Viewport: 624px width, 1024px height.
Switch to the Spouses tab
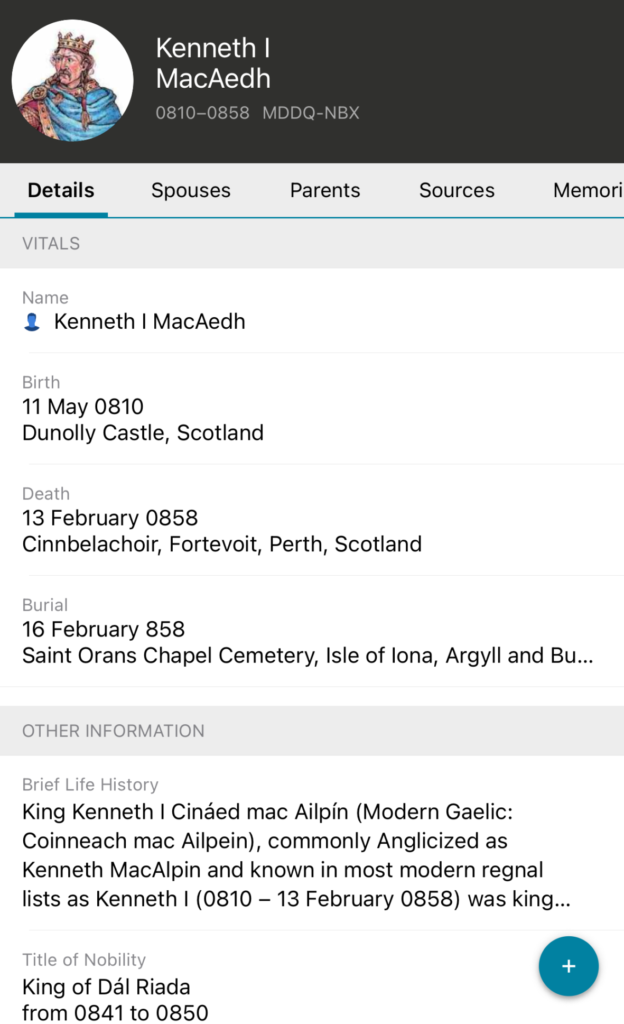click(x=191, y=190)
